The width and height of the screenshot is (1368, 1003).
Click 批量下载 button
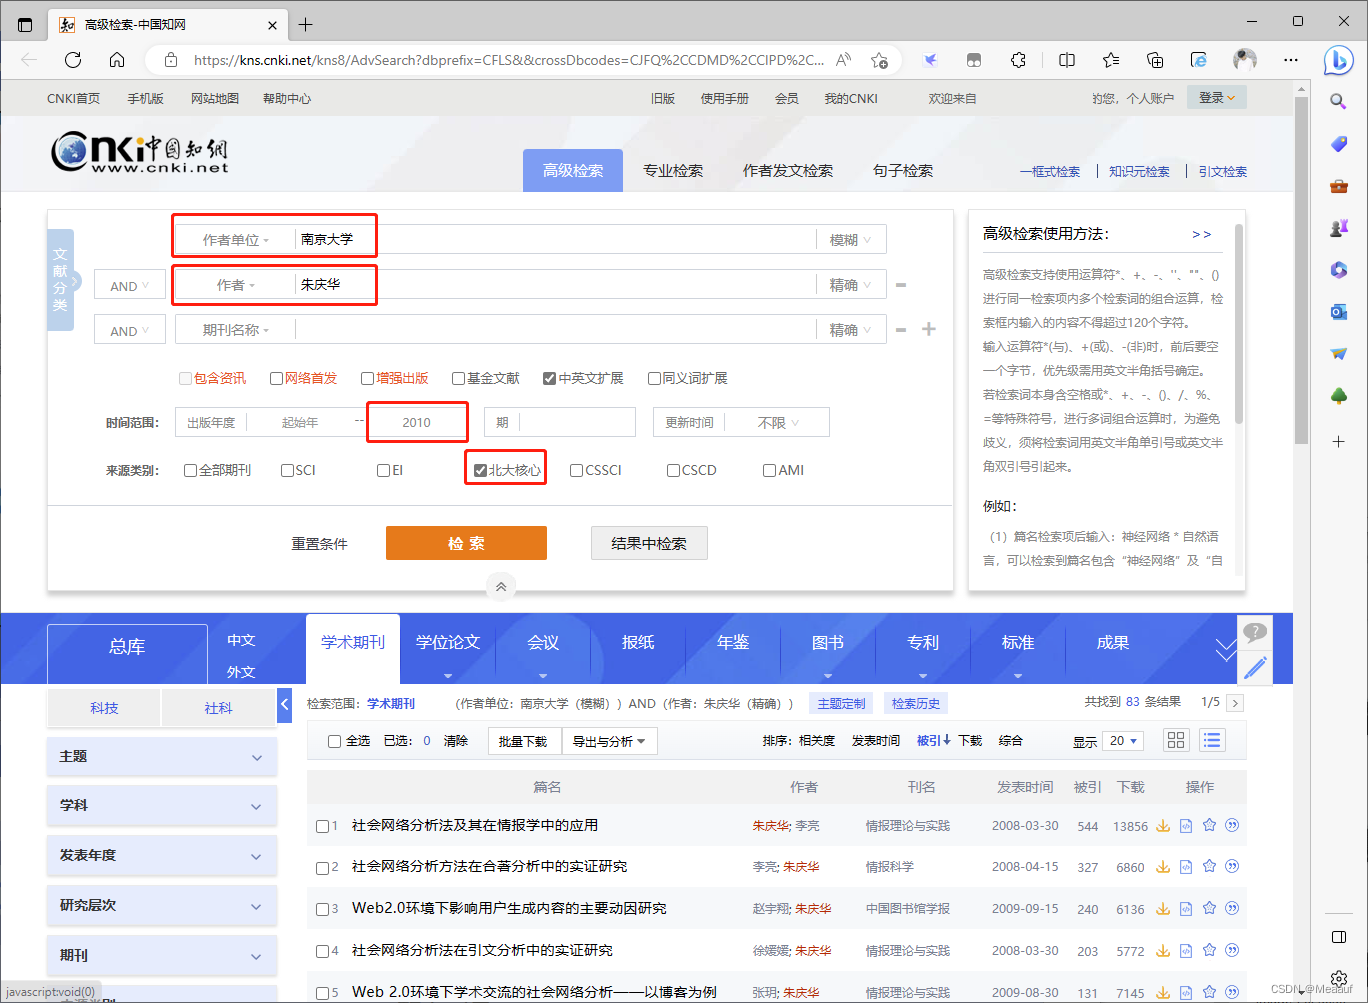523,741
